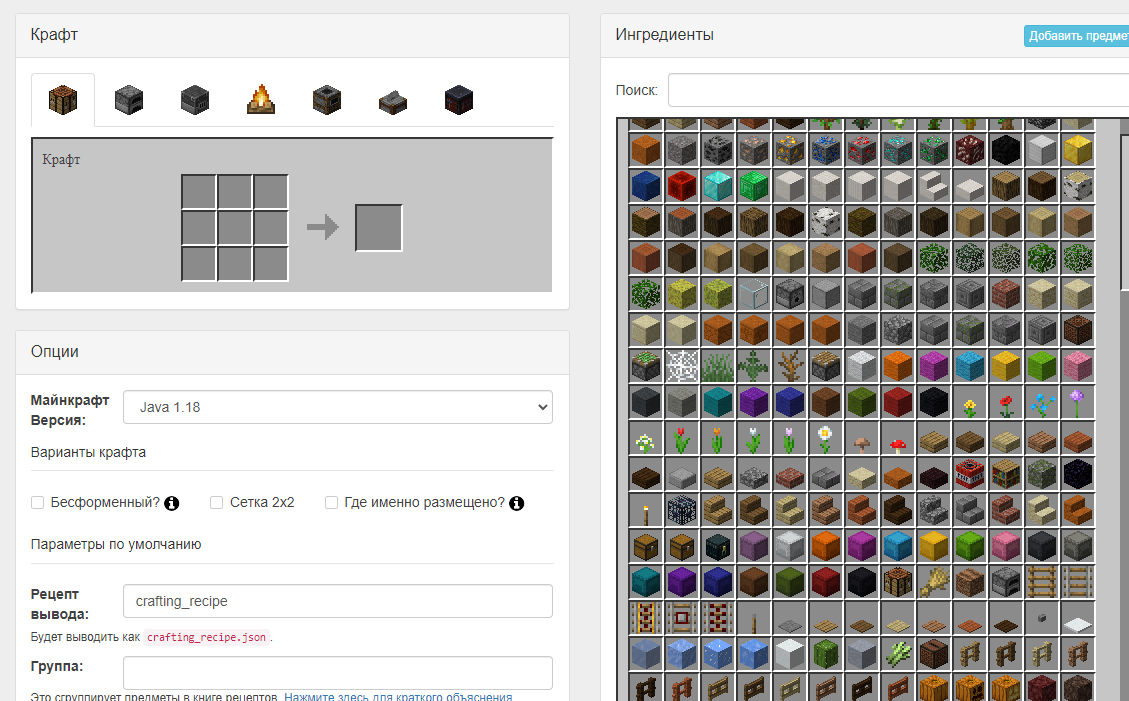The image size is (1129, 701).
Task: Click the Добавить предмет button
Action: click(1077, 36)
